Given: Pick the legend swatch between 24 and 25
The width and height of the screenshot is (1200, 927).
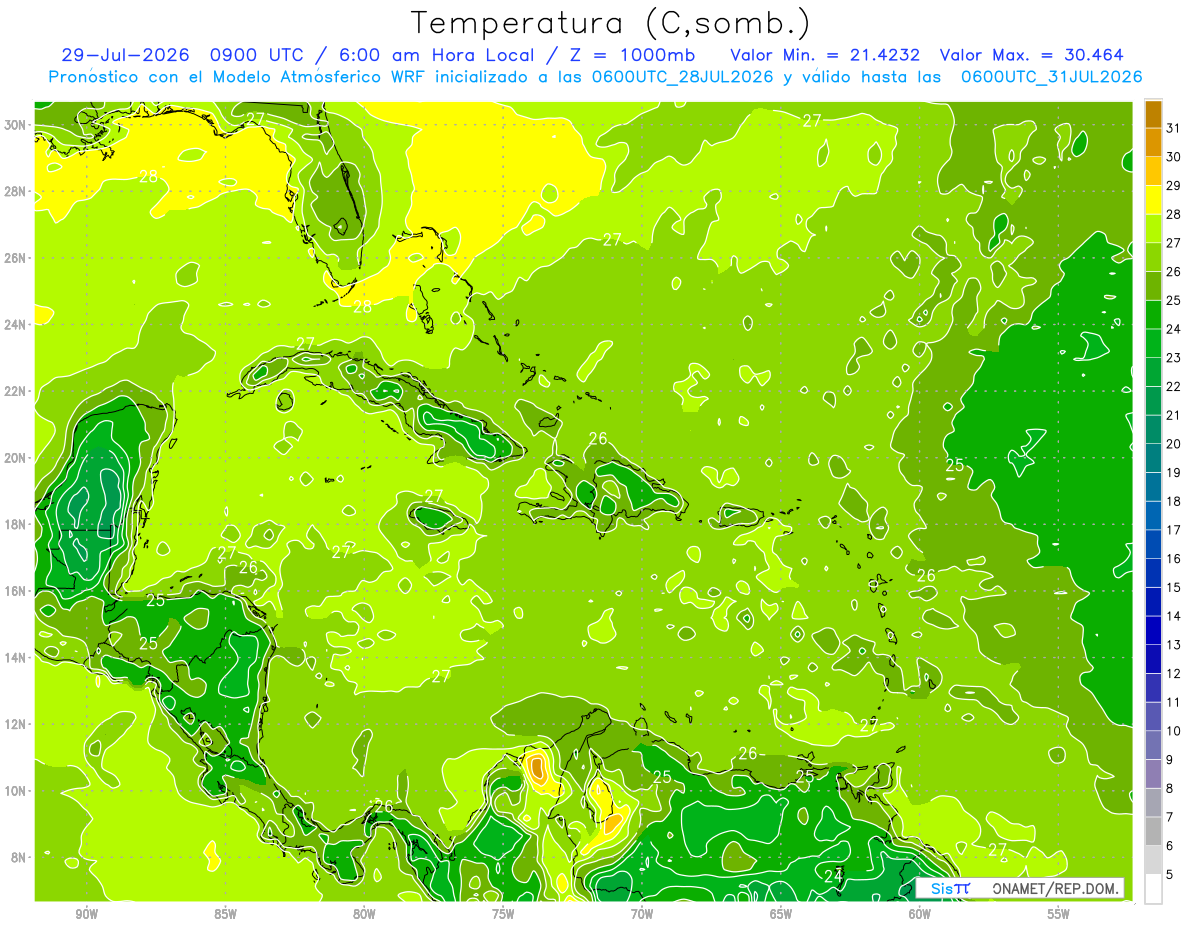Looking at the screenshot, I should tap(1153, 315).
